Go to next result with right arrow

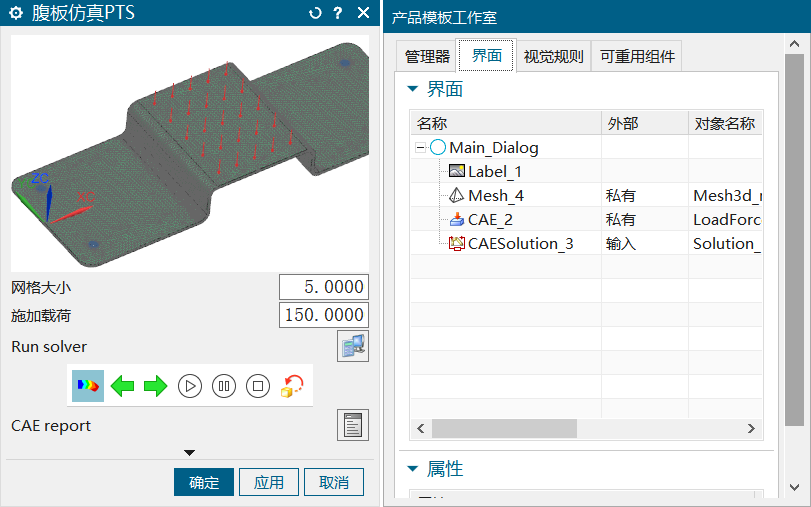pos(156,386)
